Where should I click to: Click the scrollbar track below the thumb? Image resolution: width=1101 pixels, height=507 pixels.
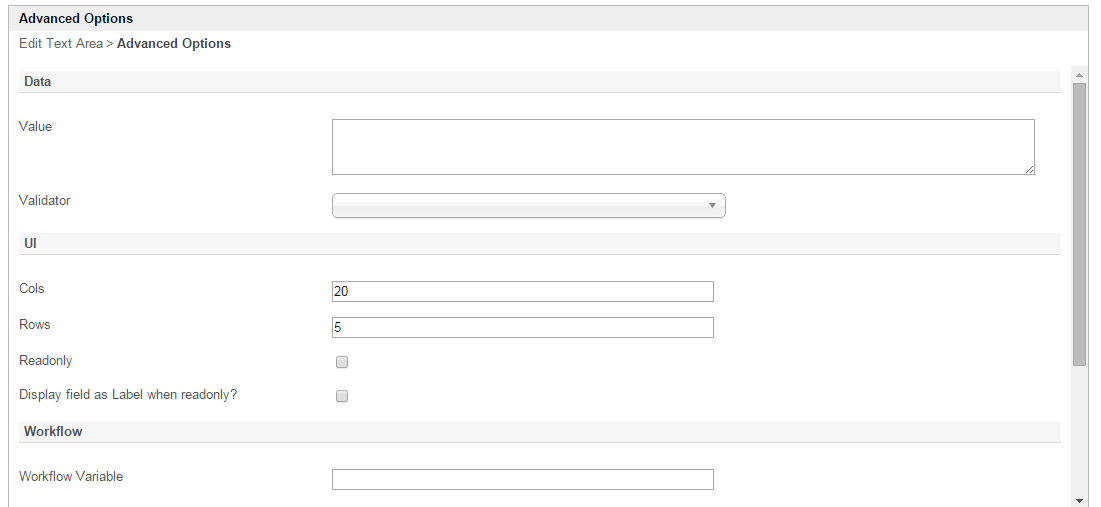[x=1079, y=430]
